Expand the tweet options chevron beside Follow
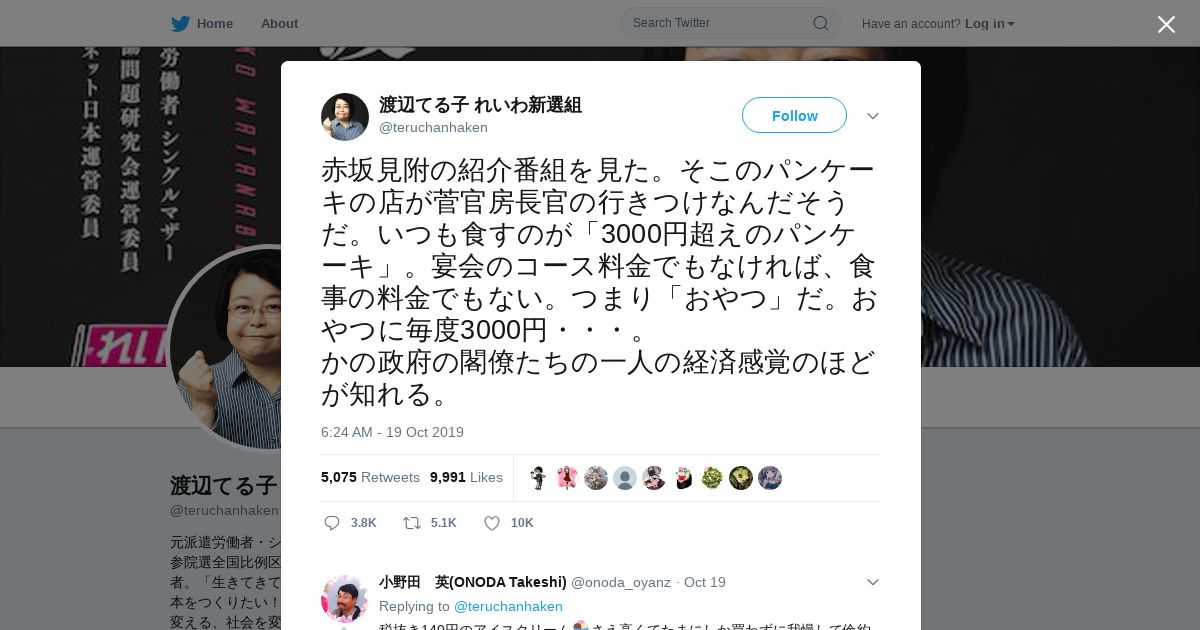This screenshot has height=630, width=1200. 873,116
